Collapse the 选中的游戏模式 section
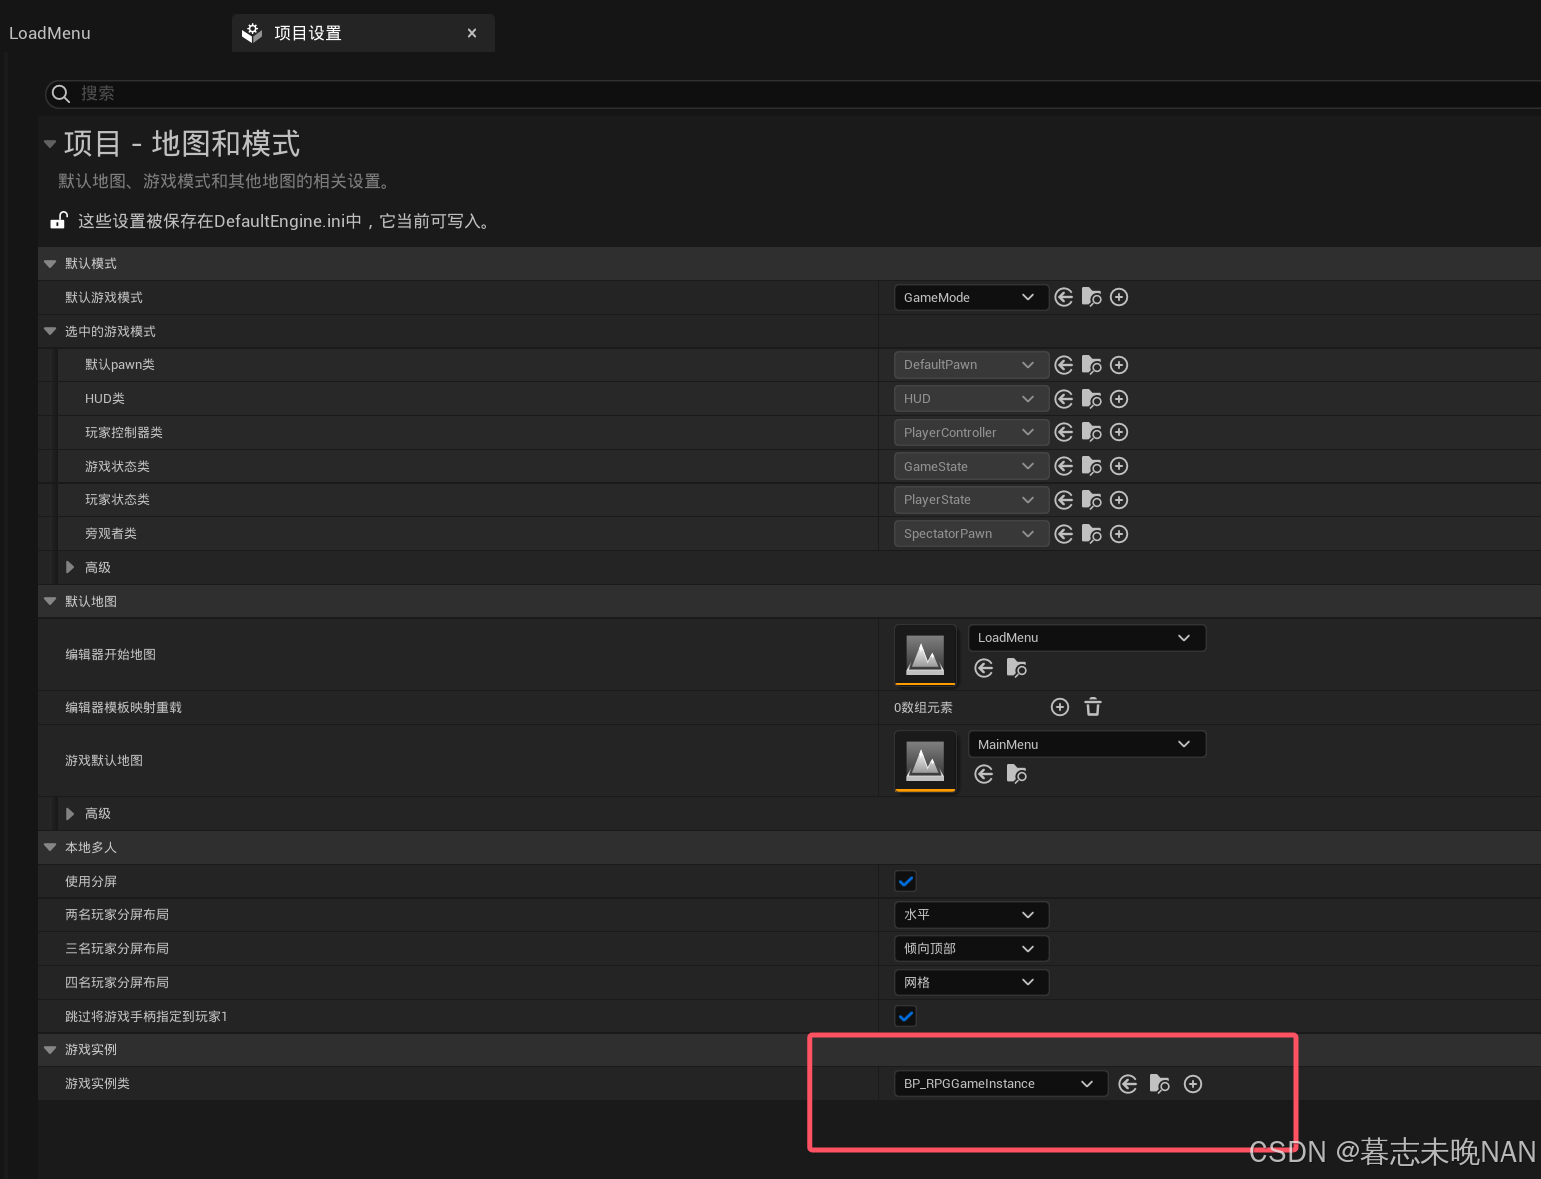 coord(50,331)
